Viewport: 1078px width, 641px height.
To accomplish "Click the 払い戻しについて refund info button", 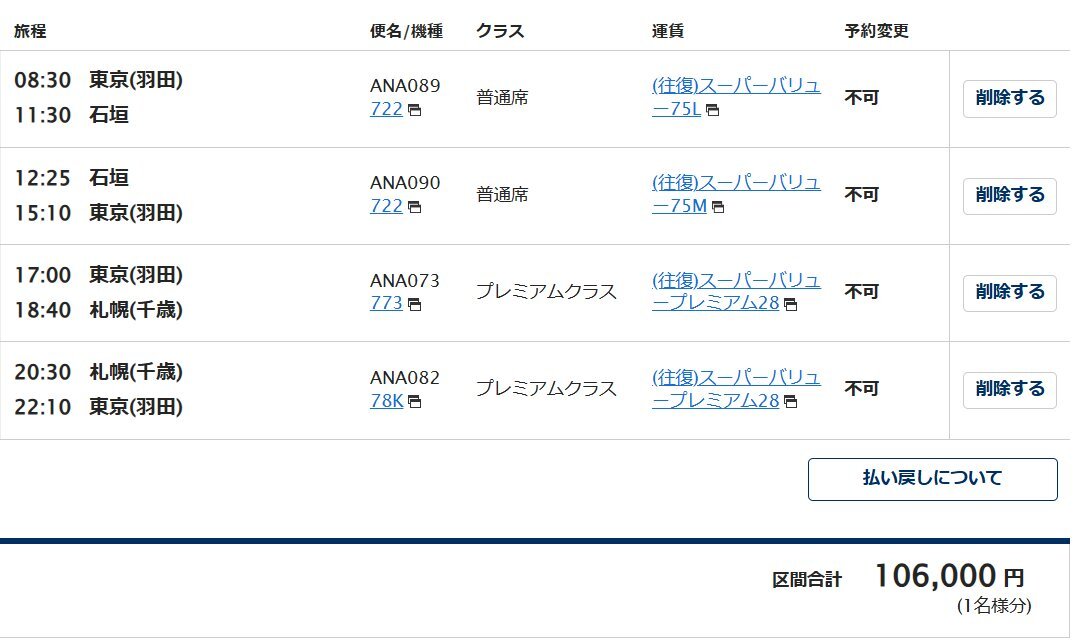I will point(933,479).
